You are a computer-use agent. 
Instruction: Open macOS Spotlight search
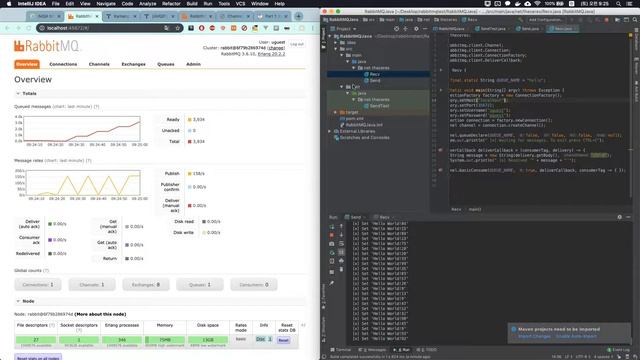[619, 4]
